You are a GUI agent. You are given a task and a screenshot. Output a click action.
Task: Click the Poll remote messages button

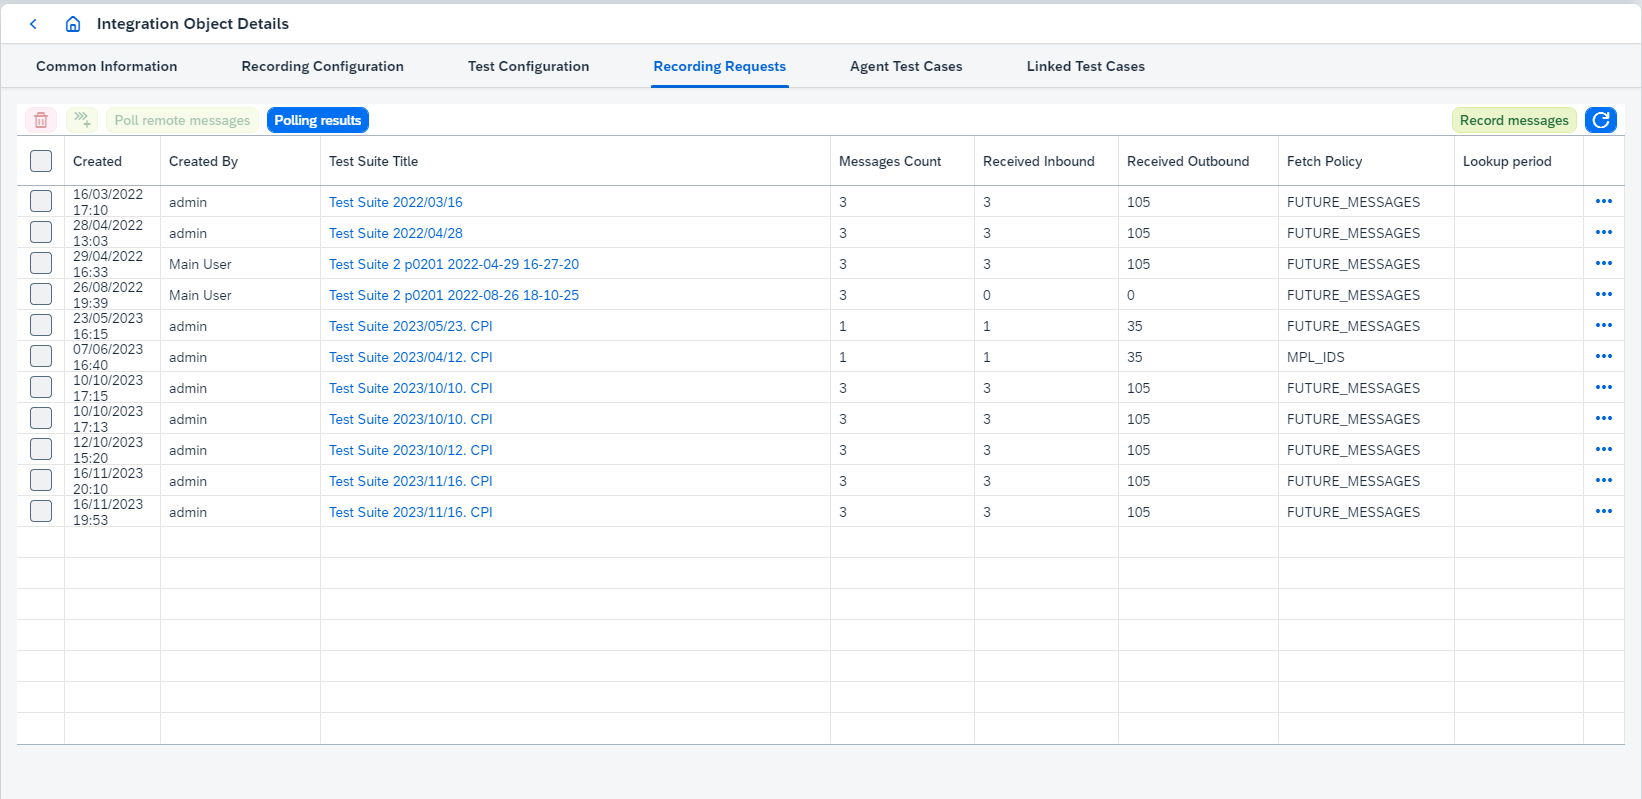point(182,120)
